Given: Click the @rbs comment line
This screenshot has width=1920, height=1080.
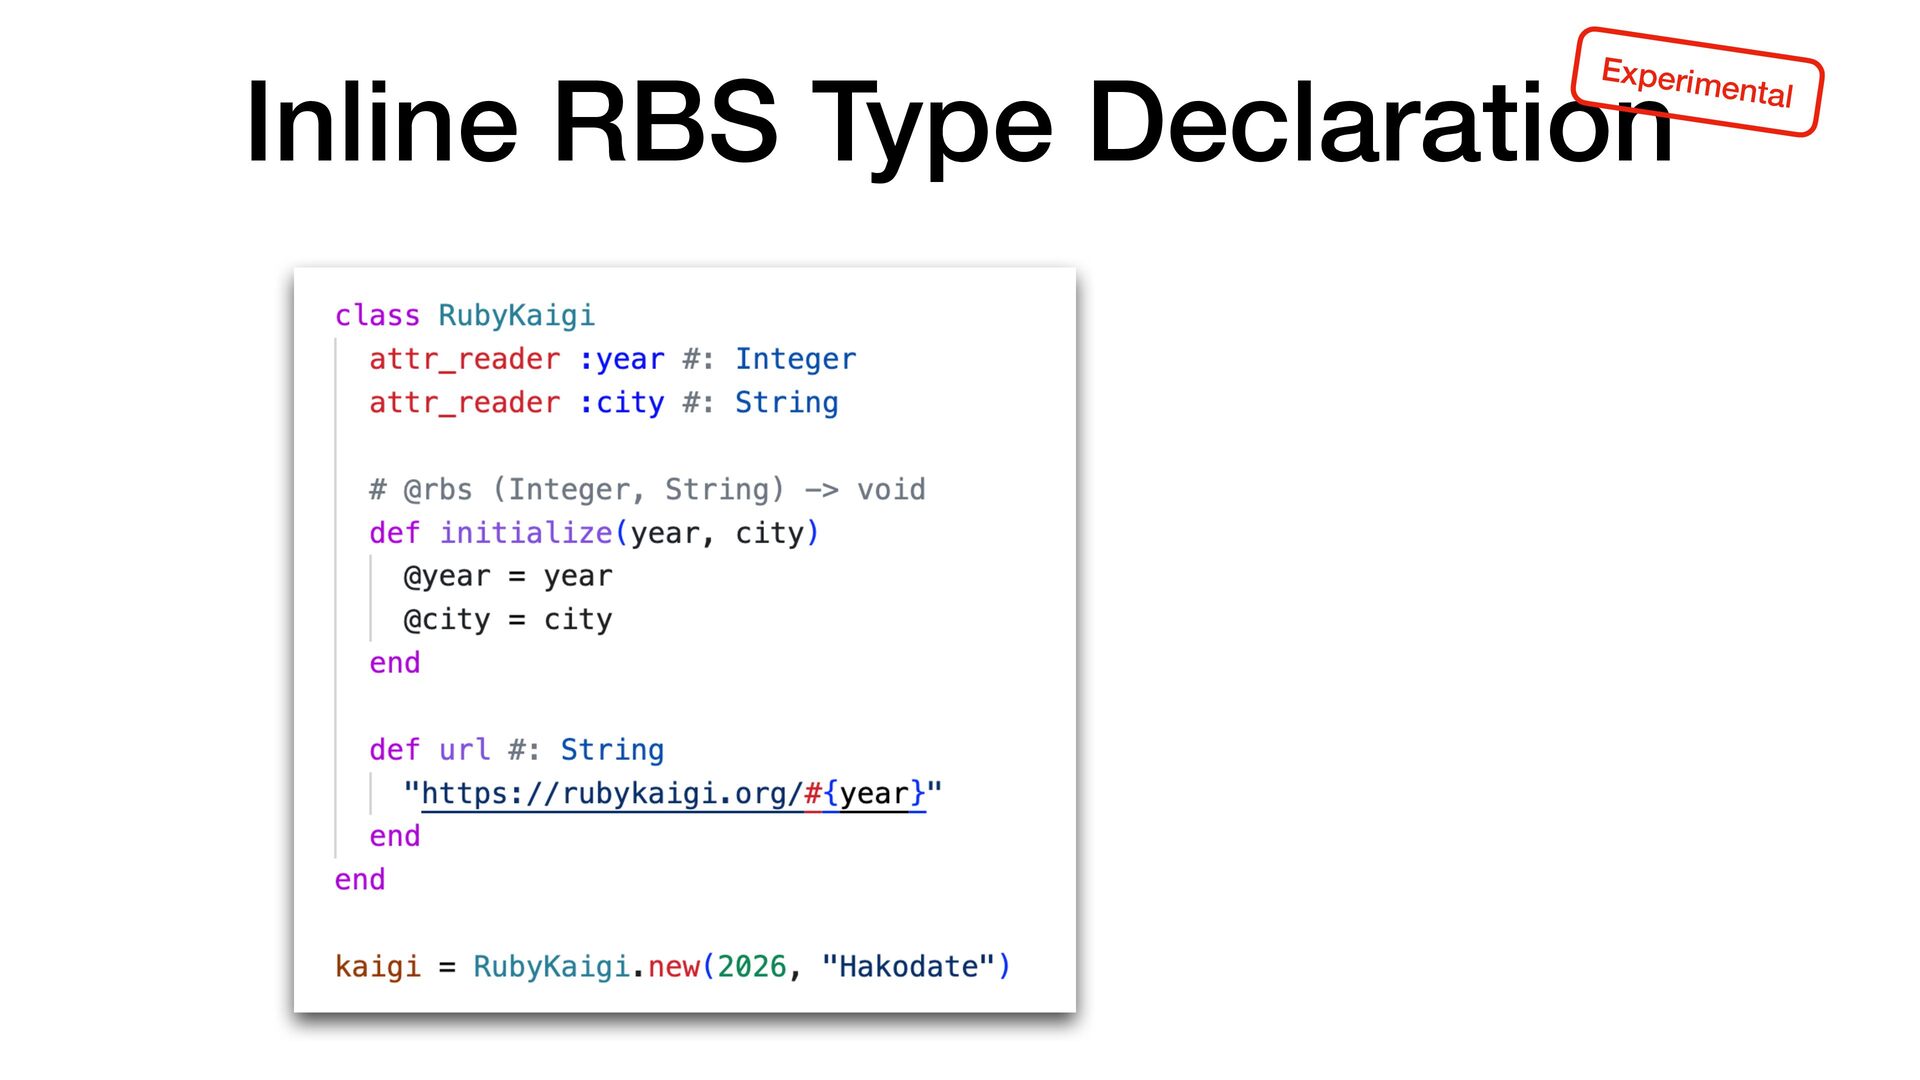Looking at the screenshot, I should pos(646,490).
